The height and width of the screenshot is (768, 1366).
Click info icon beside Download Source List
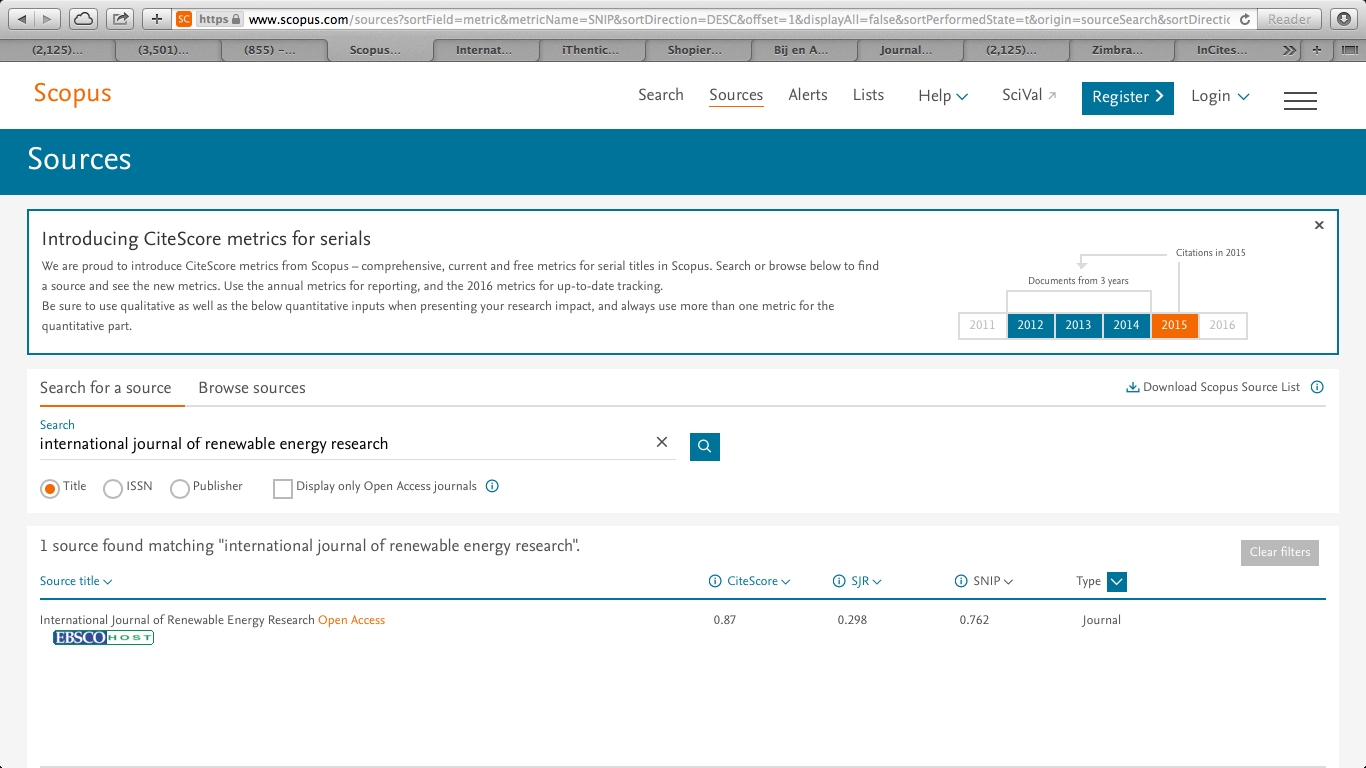click(1317, 387)
